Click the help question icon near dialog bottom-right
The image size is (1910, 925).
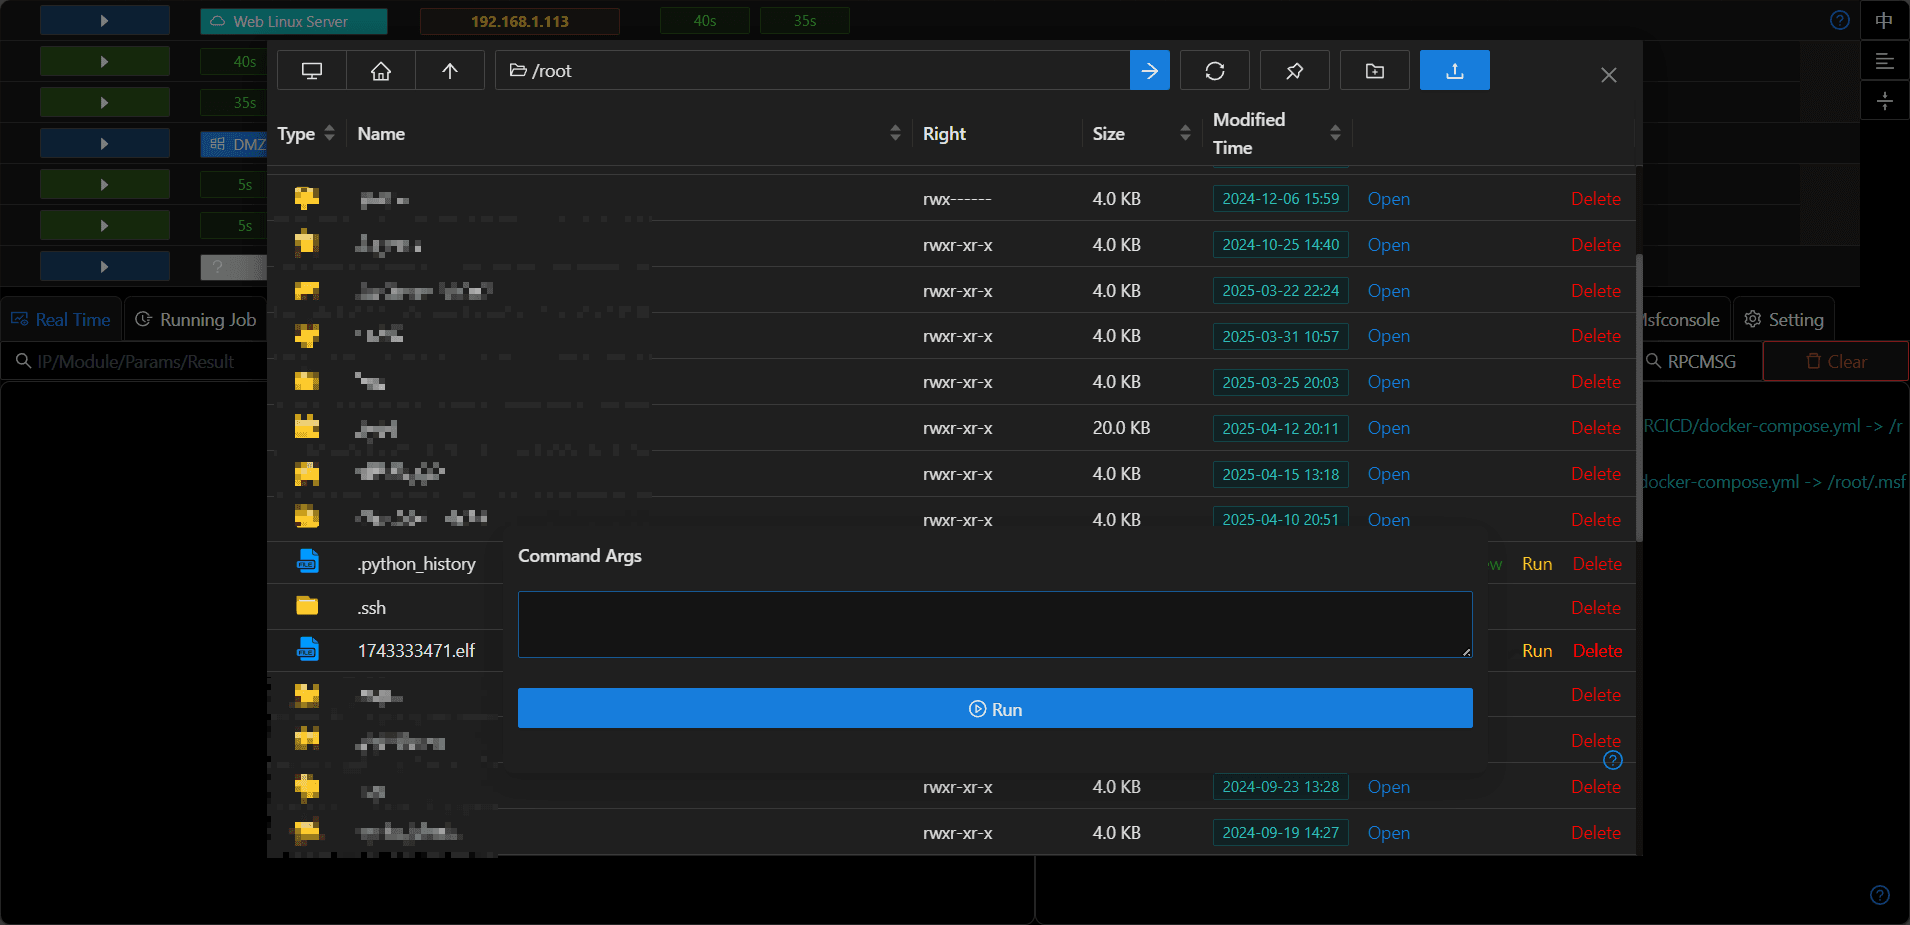coord(1613,761)
